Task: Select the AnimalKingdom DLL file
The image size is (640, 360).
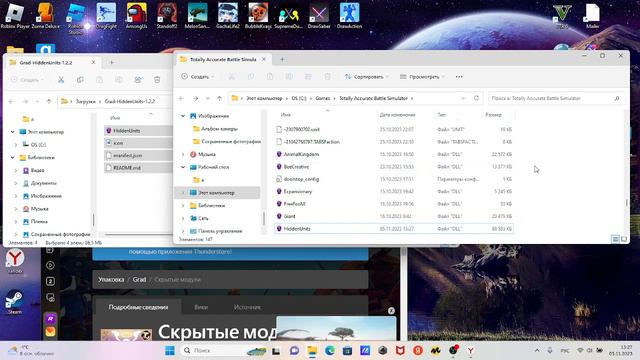Action: pos(394,154)
